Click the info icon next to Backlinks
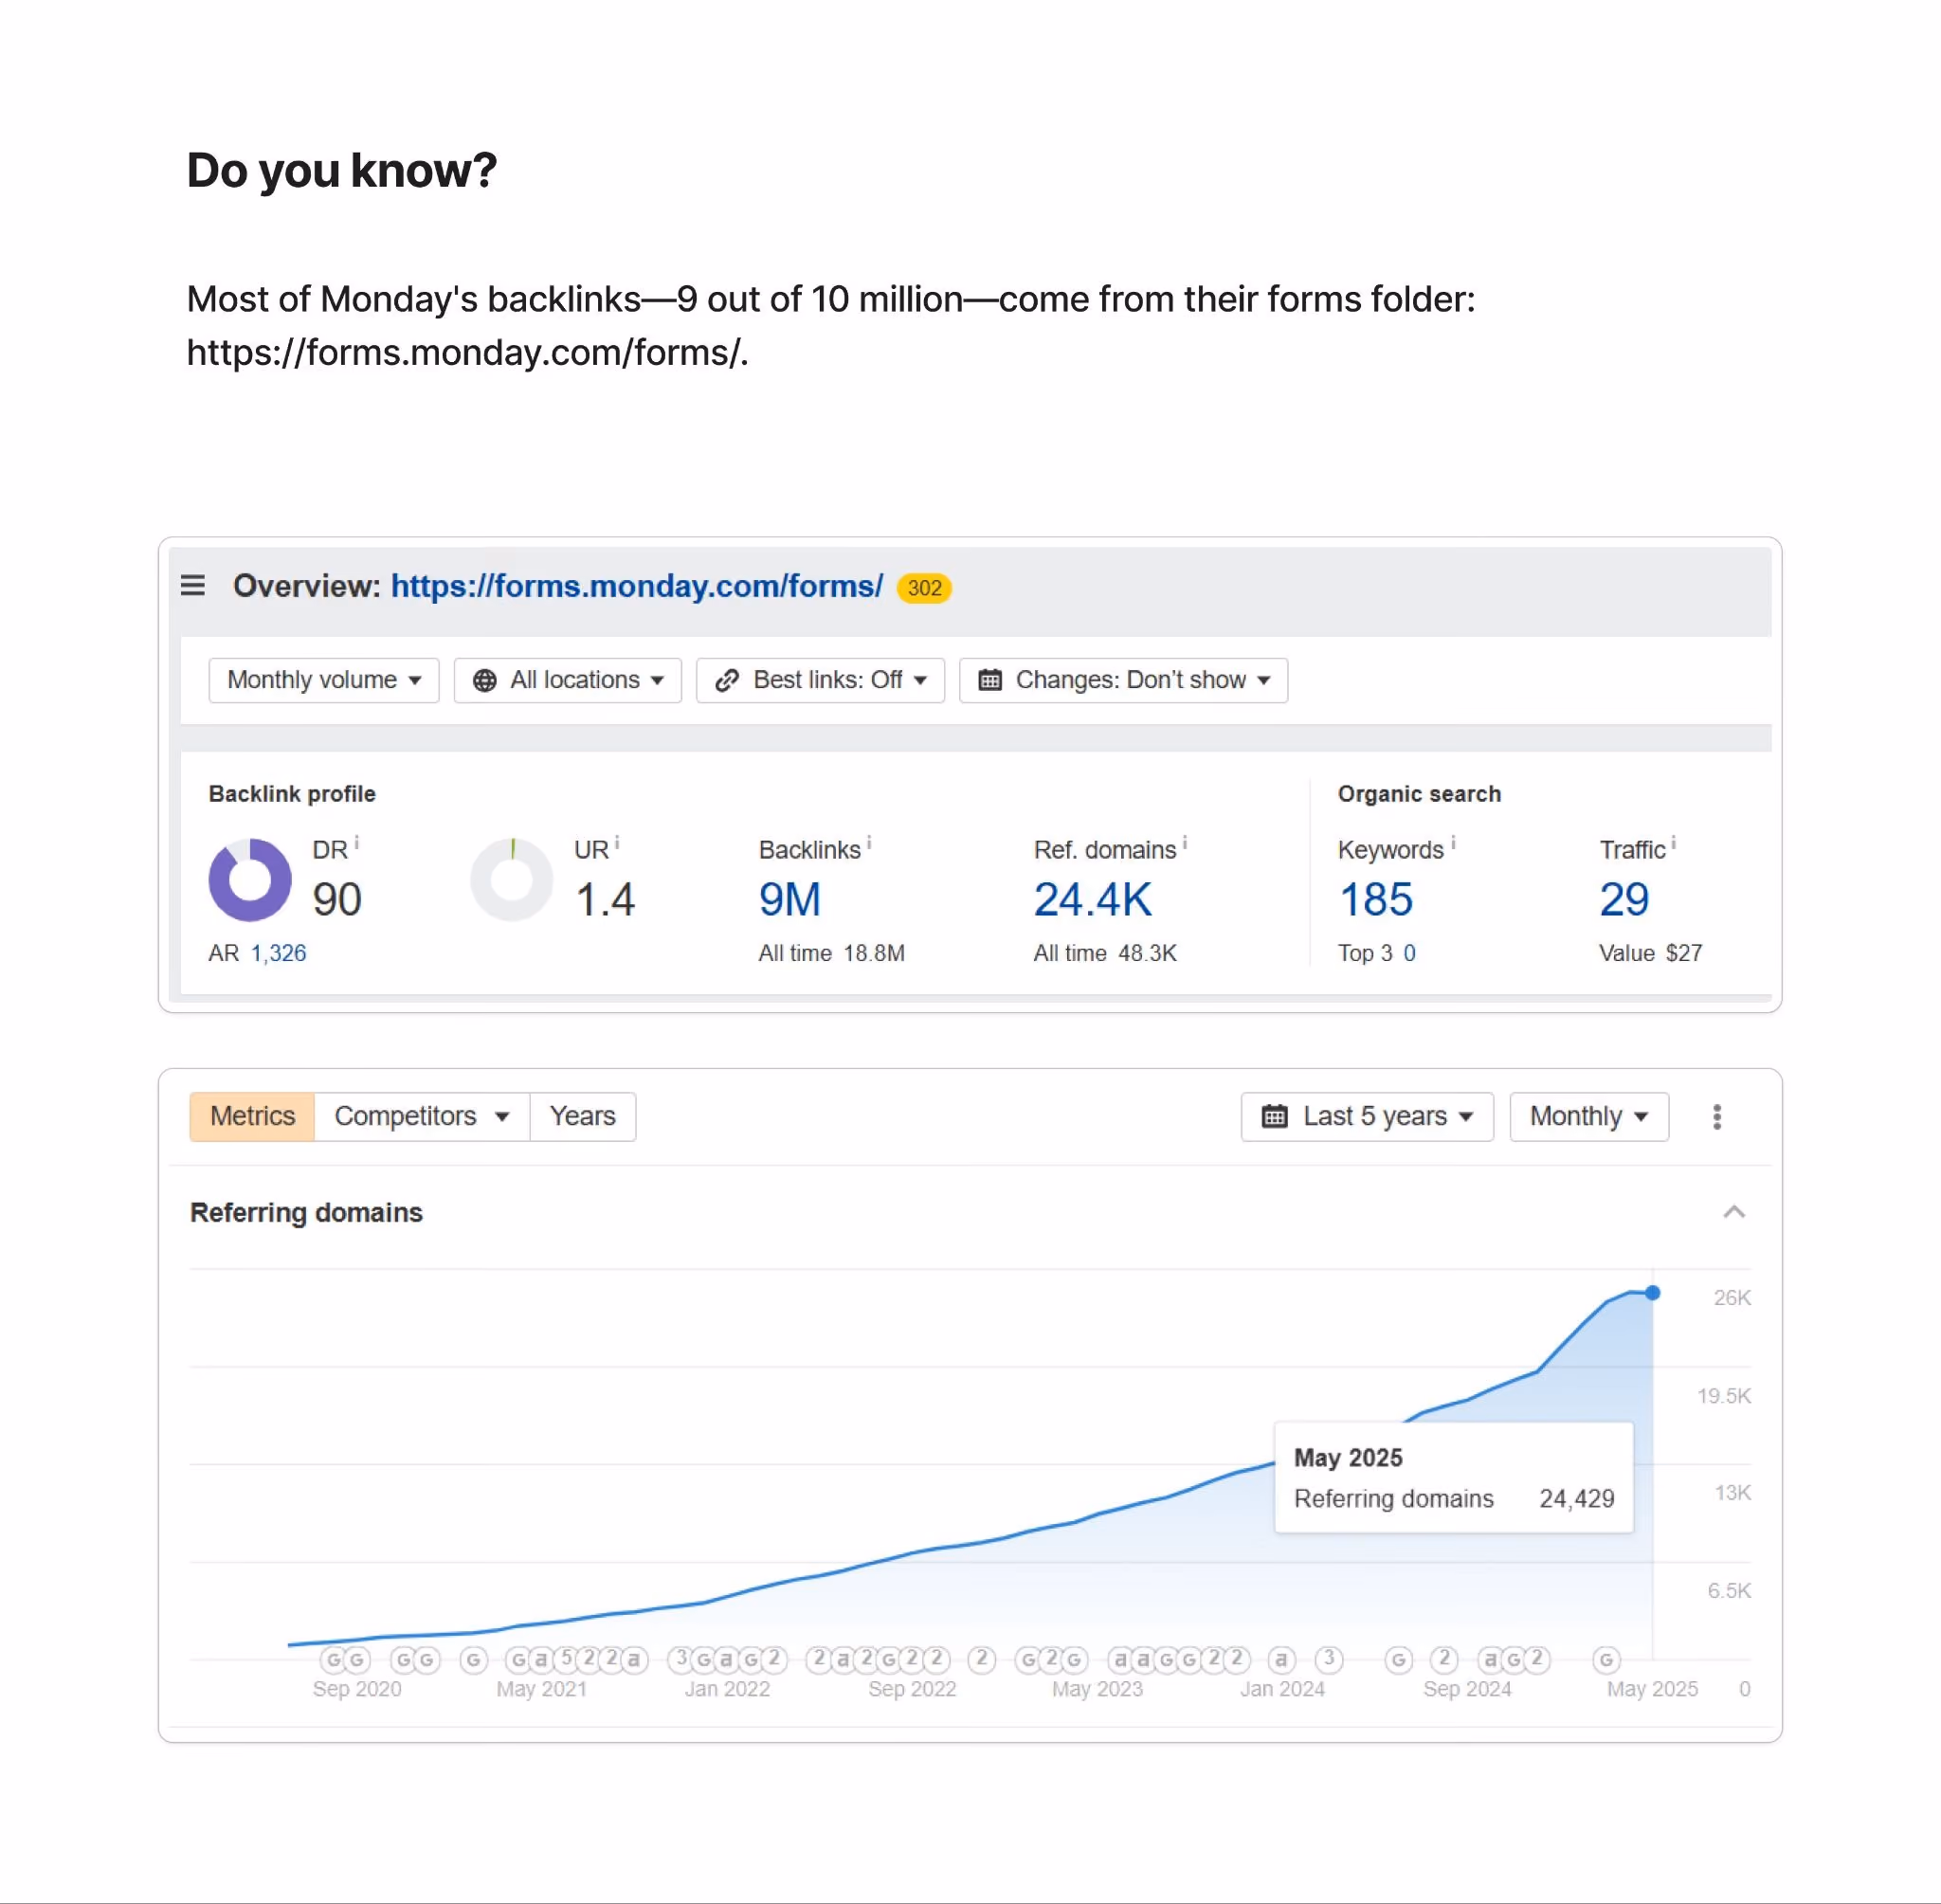 pyautogui.click(x=869, y=843)
